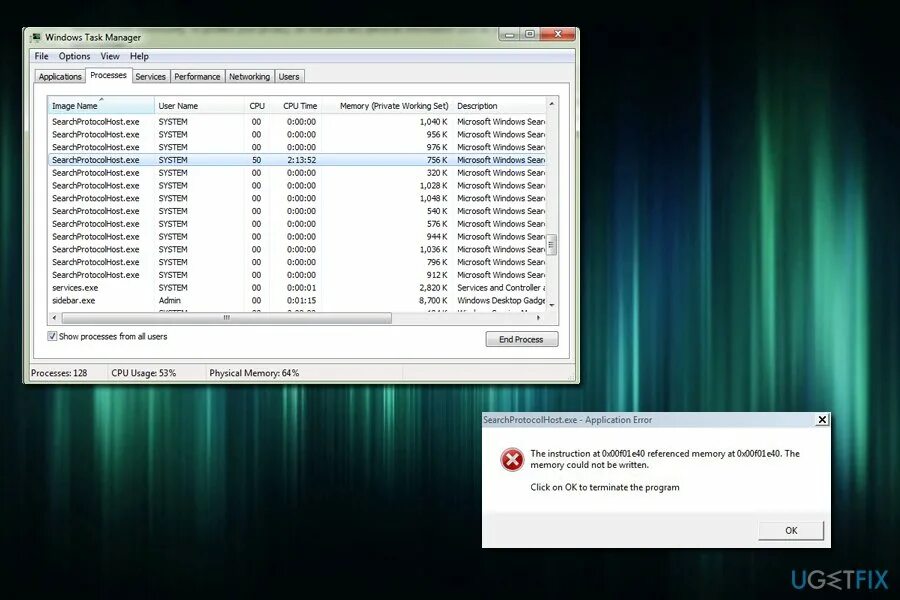Select SearchProtocolHost.exe row with 1,028 K memory
The height and width of the screenshot is (600, 900).
pos(297,185)
